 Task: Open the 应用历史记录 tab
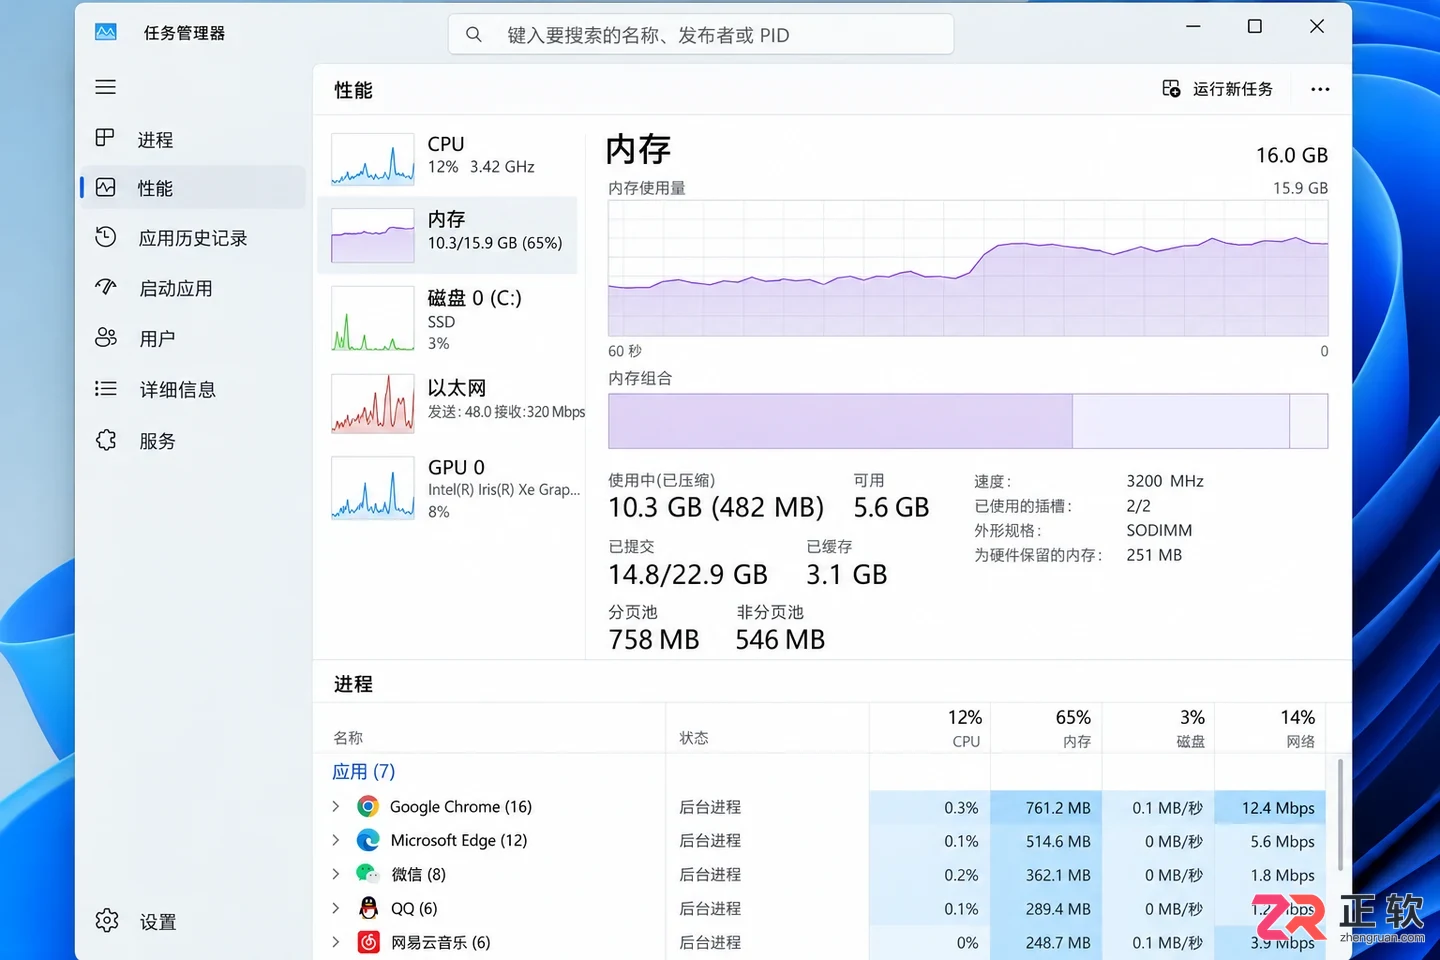193,237
